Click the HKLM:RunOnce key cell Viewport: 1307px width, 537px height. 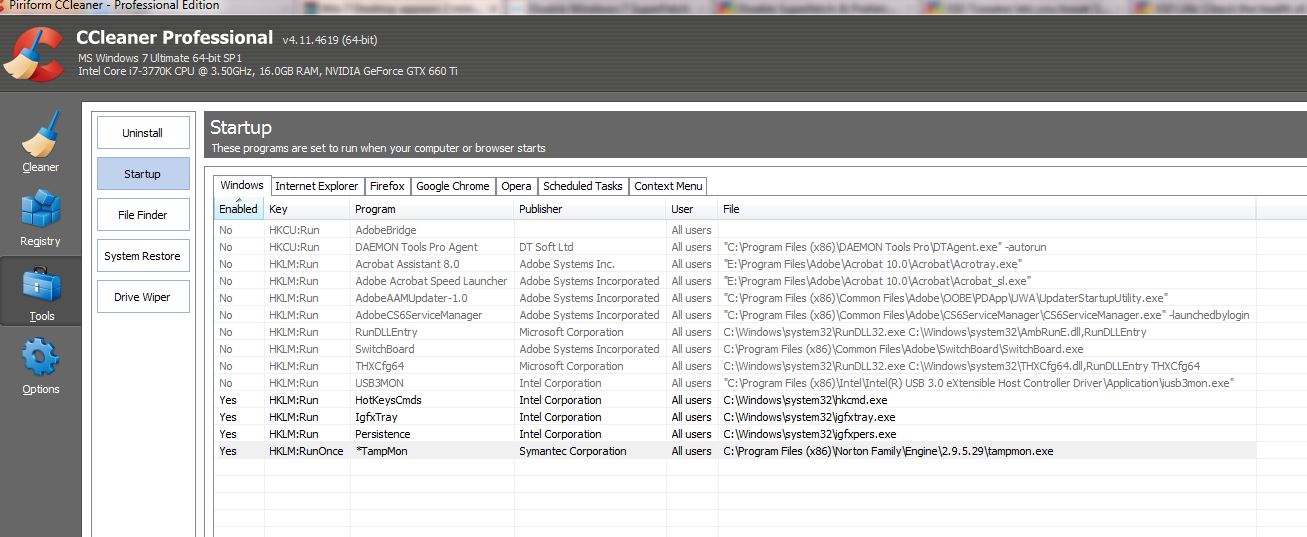[306, 451]
